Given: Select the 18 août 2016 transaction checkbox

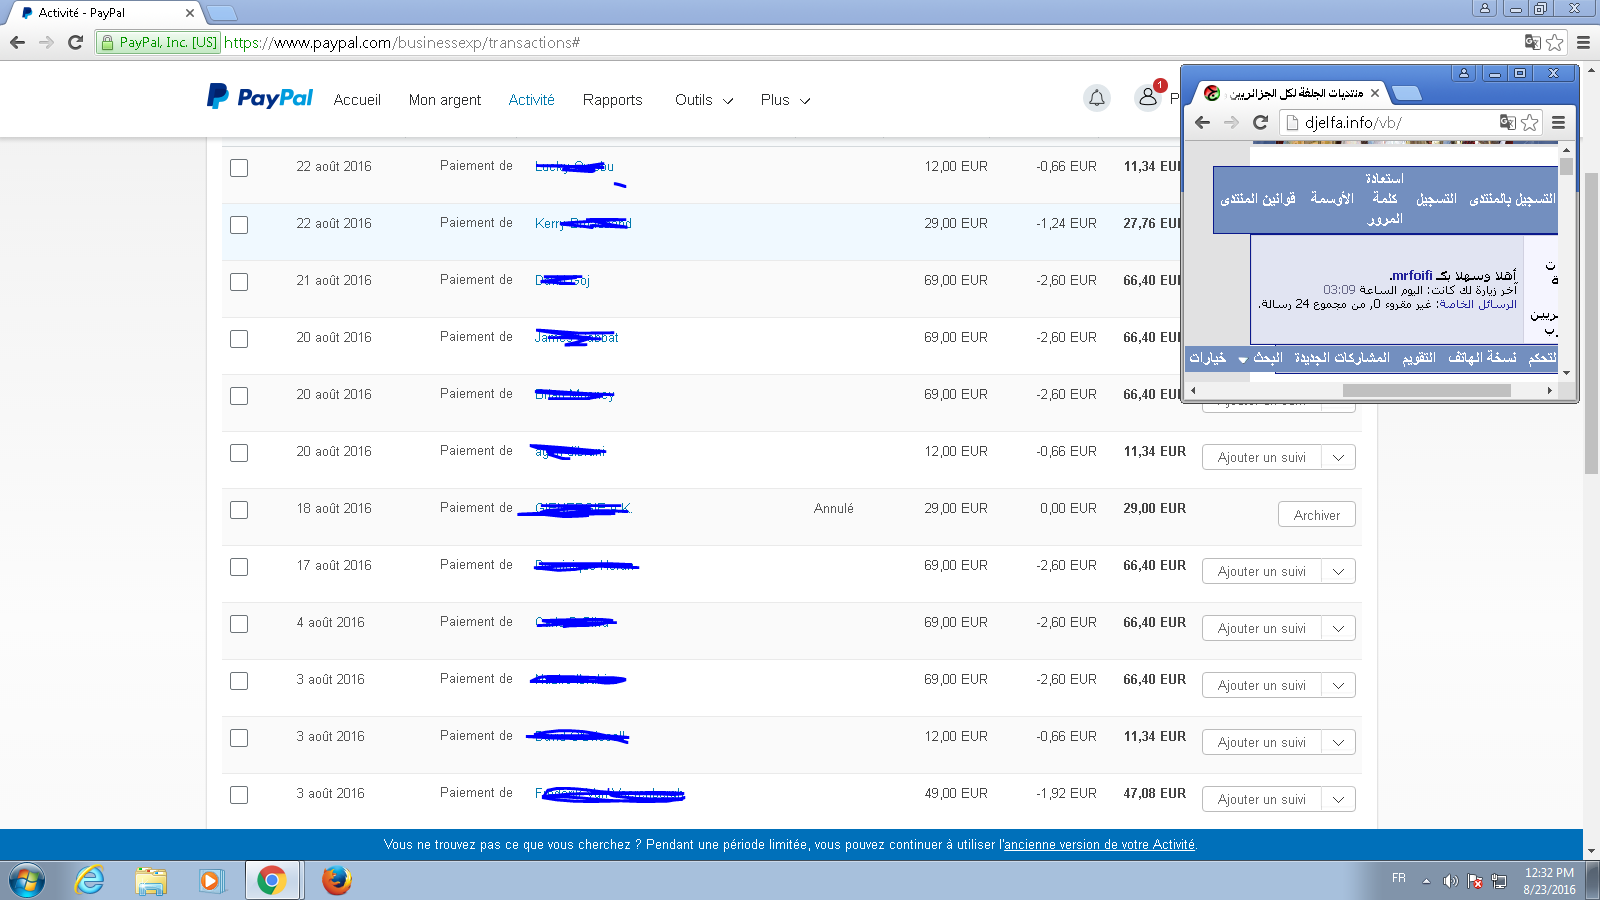Looking at the screenshot, I should pos(239,510).
